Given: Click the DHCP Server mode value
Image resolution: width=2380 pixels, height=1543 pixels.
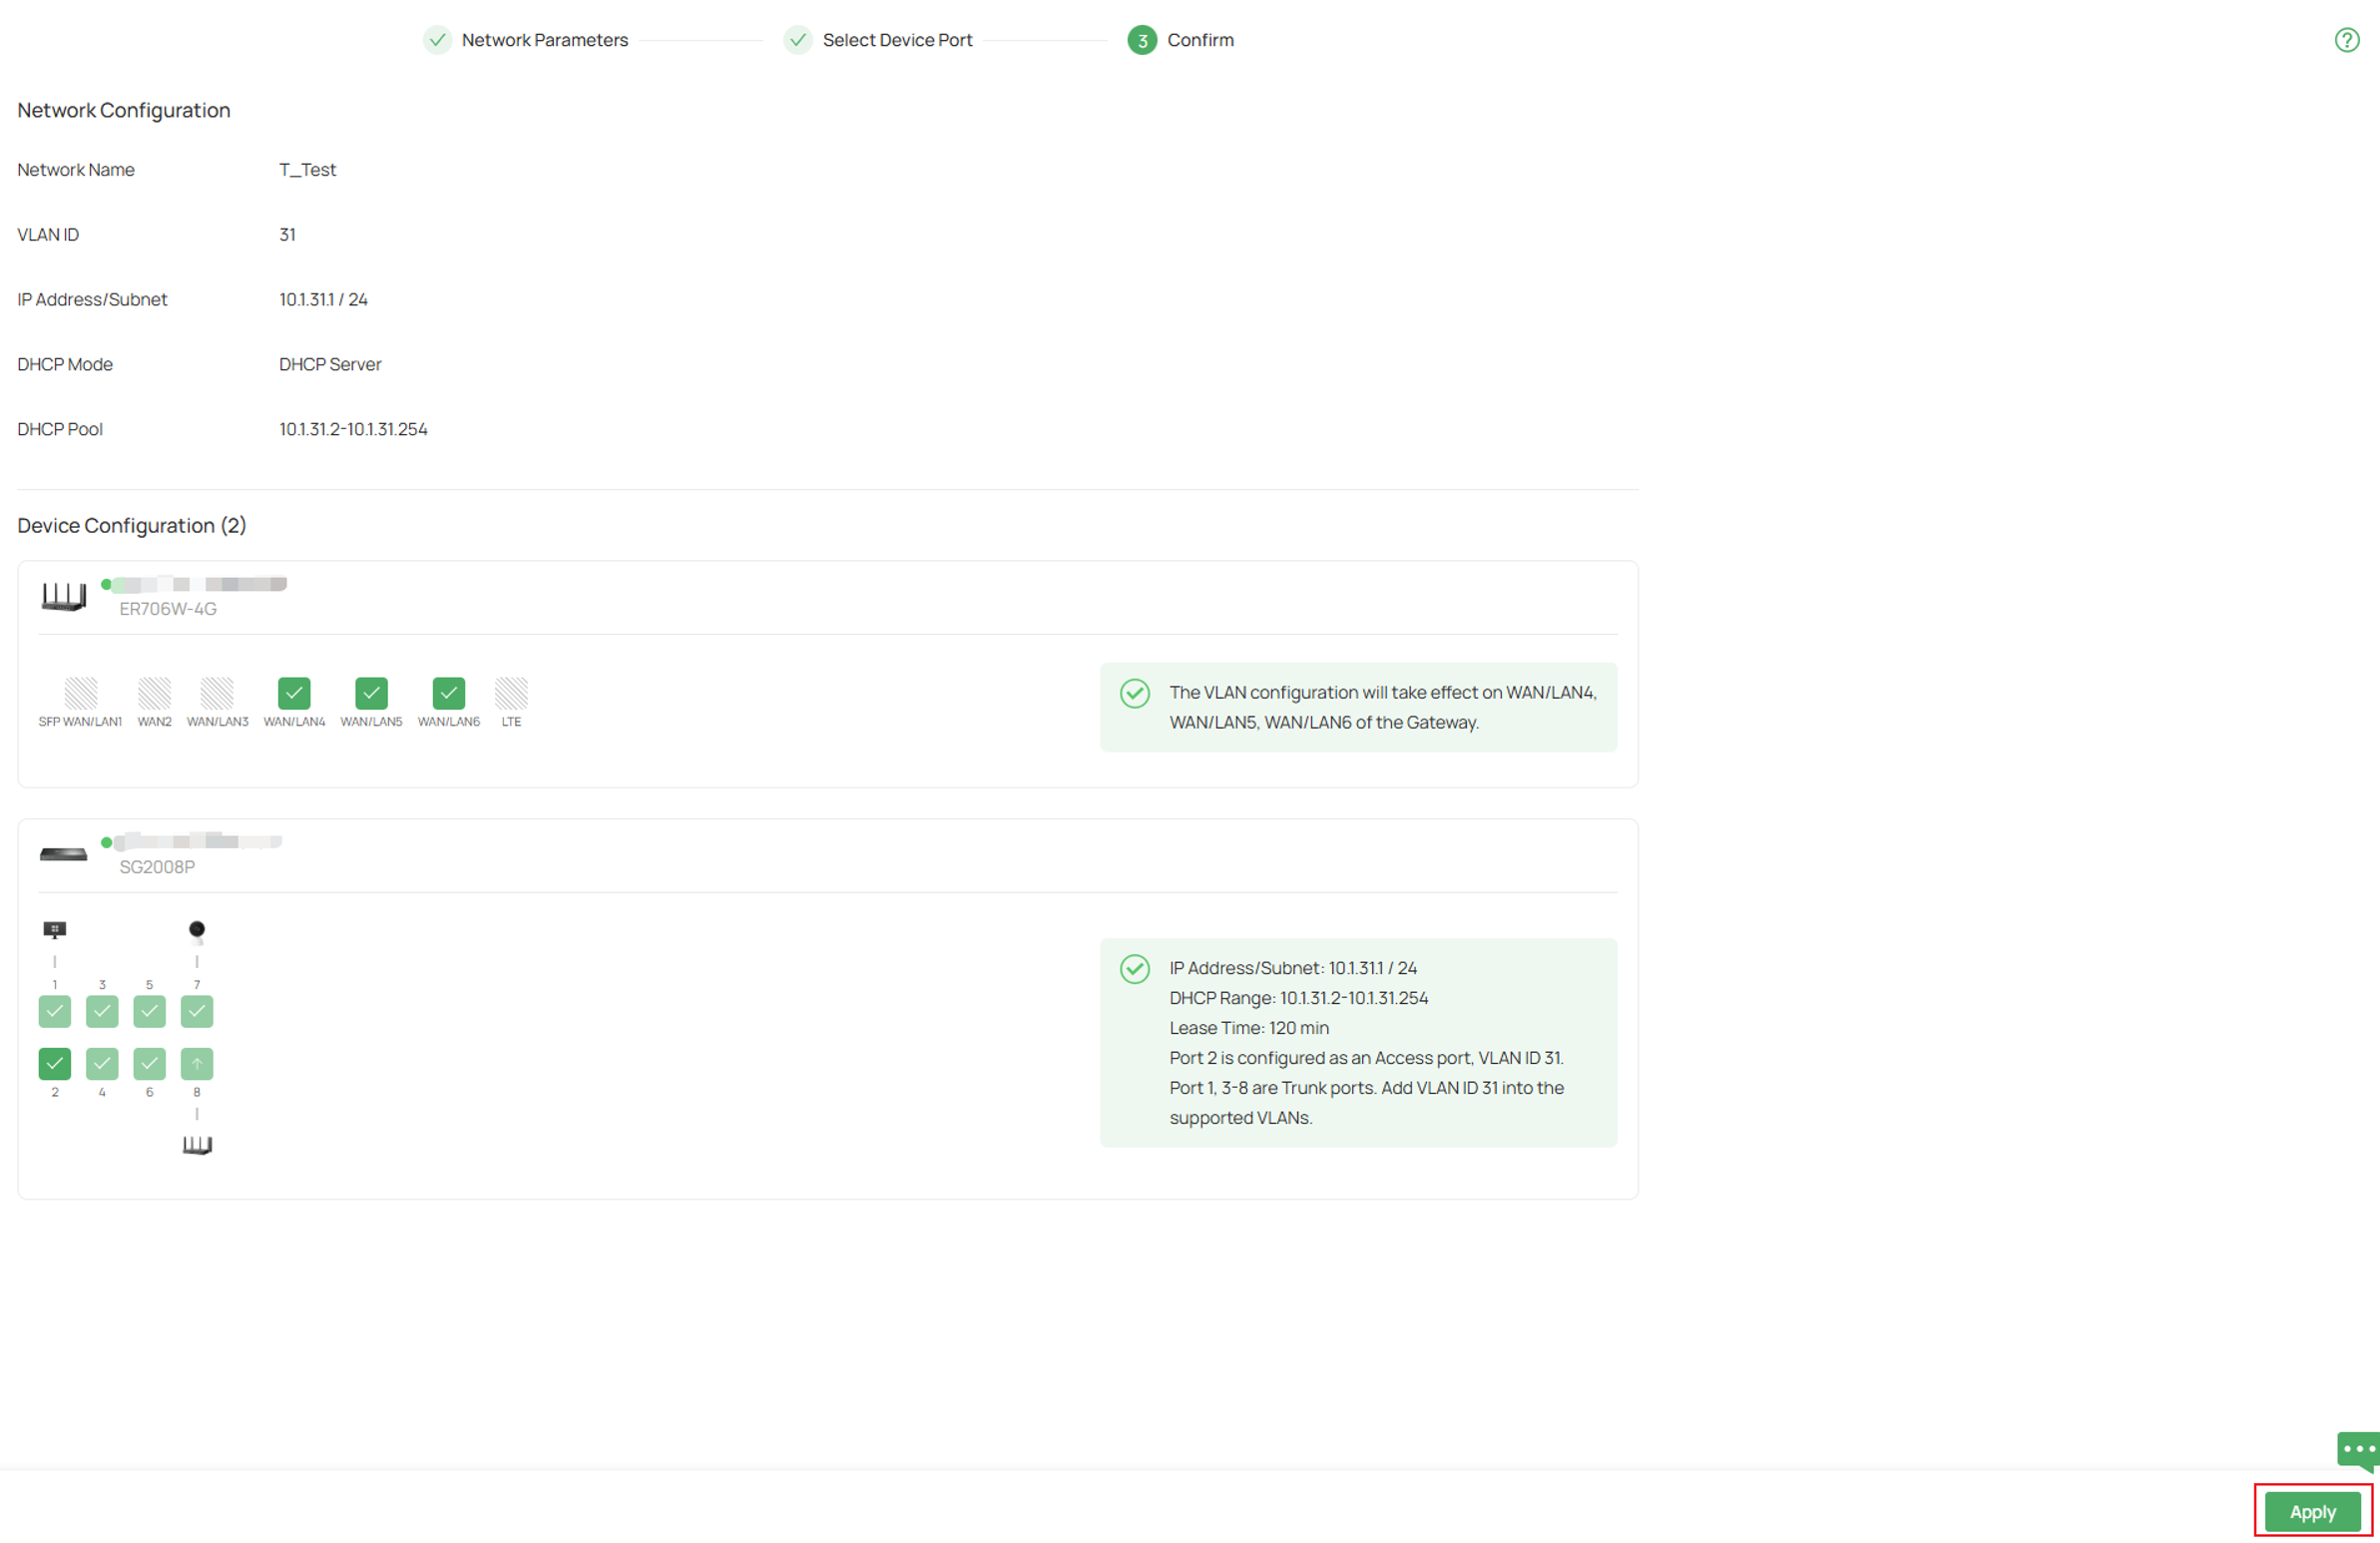Looking at the screenshot, I should click(330, 365).
